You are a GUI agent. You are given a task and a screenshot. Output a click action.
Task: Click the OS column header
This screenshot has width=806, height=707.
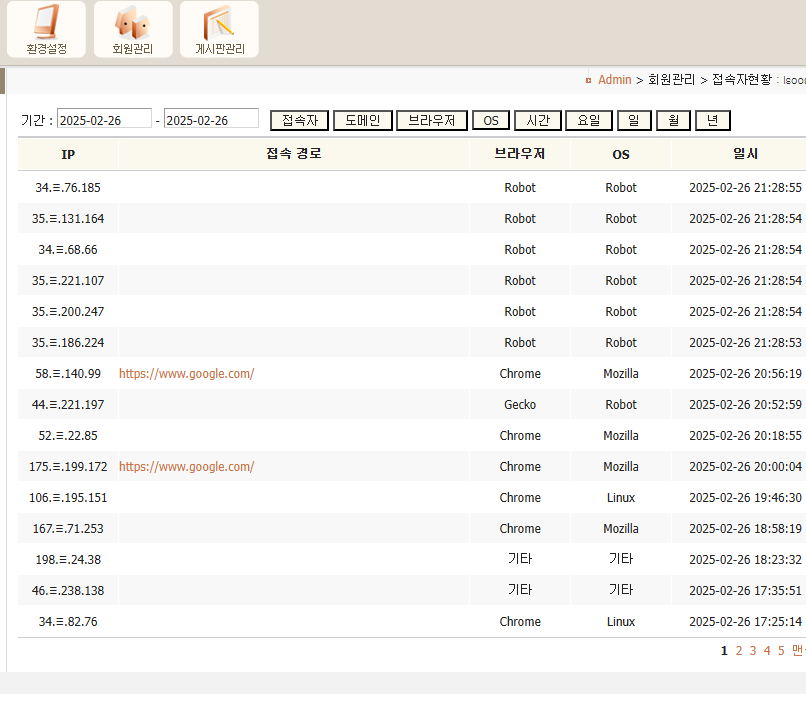(x=621, y=154)
